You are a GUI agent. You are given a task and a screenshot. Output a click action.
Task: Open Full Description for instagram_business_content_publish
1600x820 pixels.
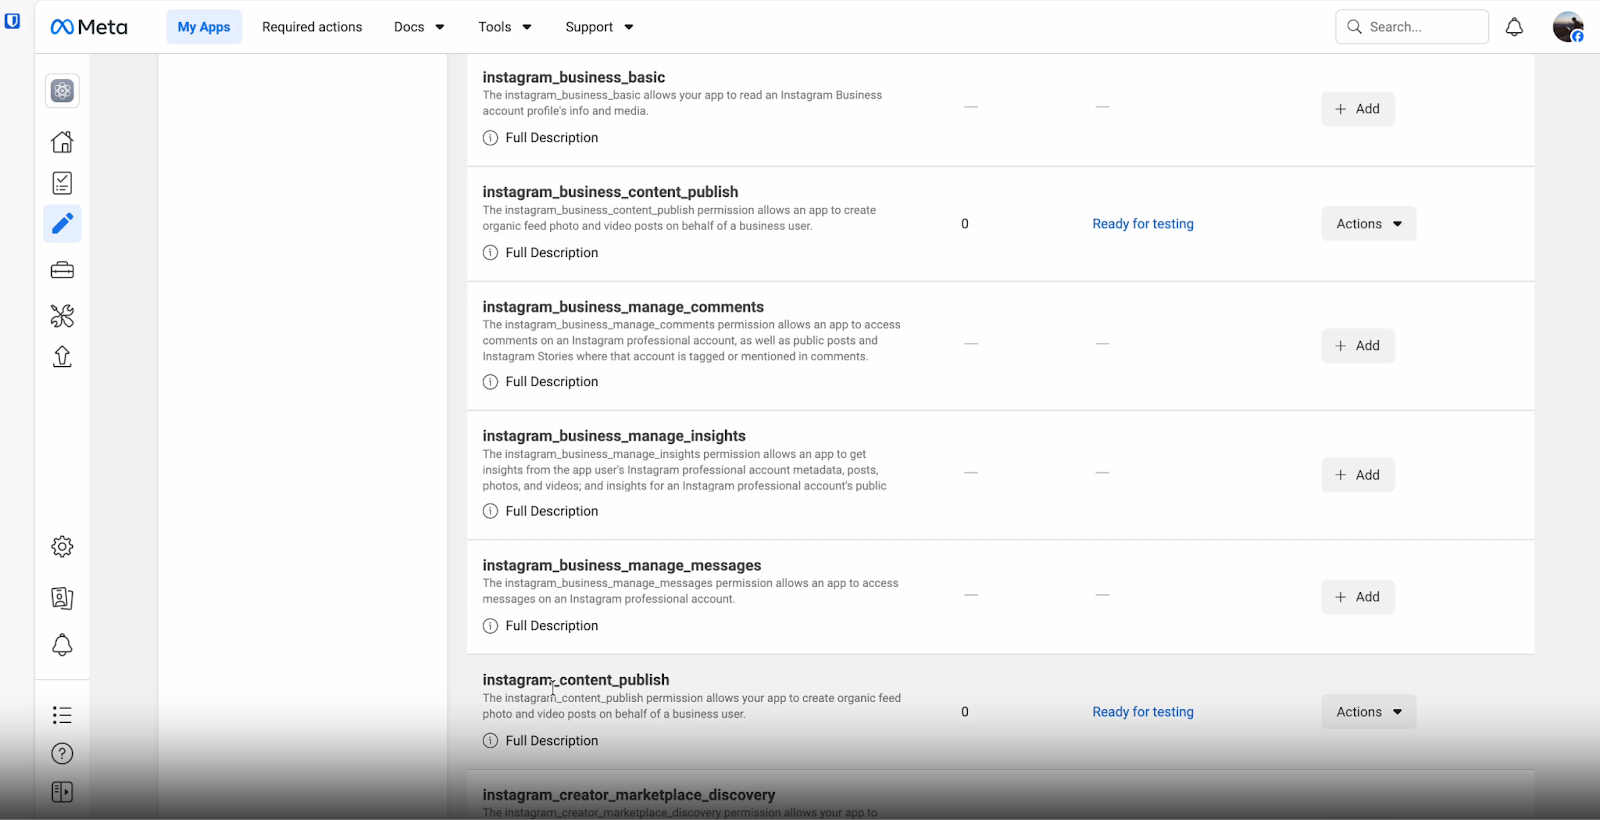[x=552, y=253]
